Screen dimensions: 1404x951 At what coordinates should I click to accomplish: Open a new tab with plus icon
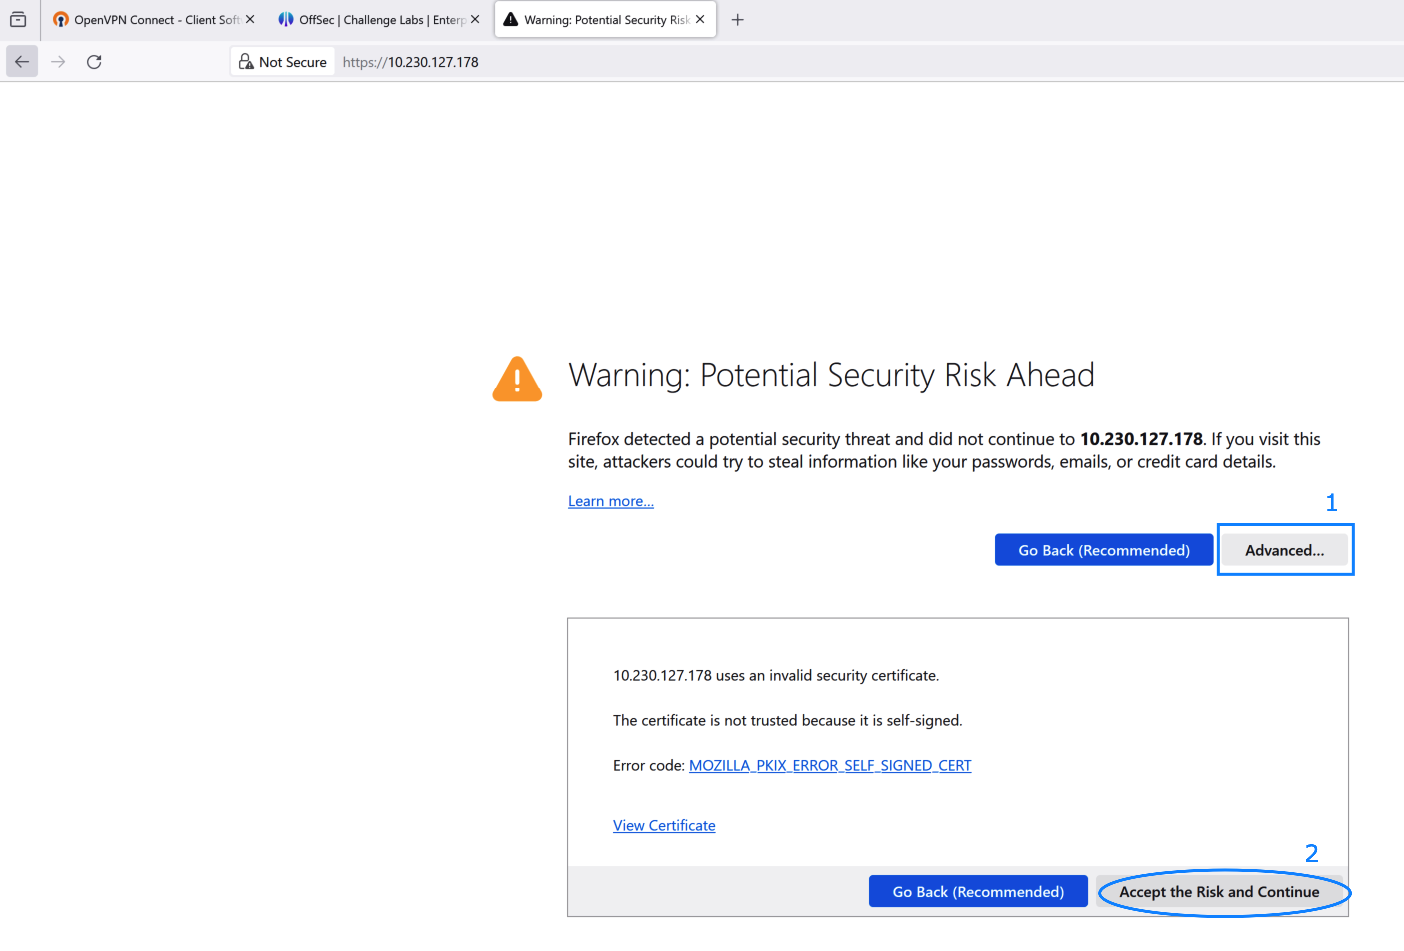(x=738, y=19)
